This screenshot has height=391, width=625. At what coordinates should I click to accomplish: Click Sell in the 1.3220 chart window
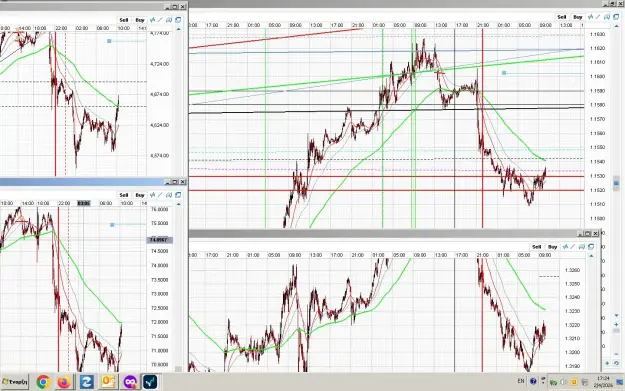[537, 247]
